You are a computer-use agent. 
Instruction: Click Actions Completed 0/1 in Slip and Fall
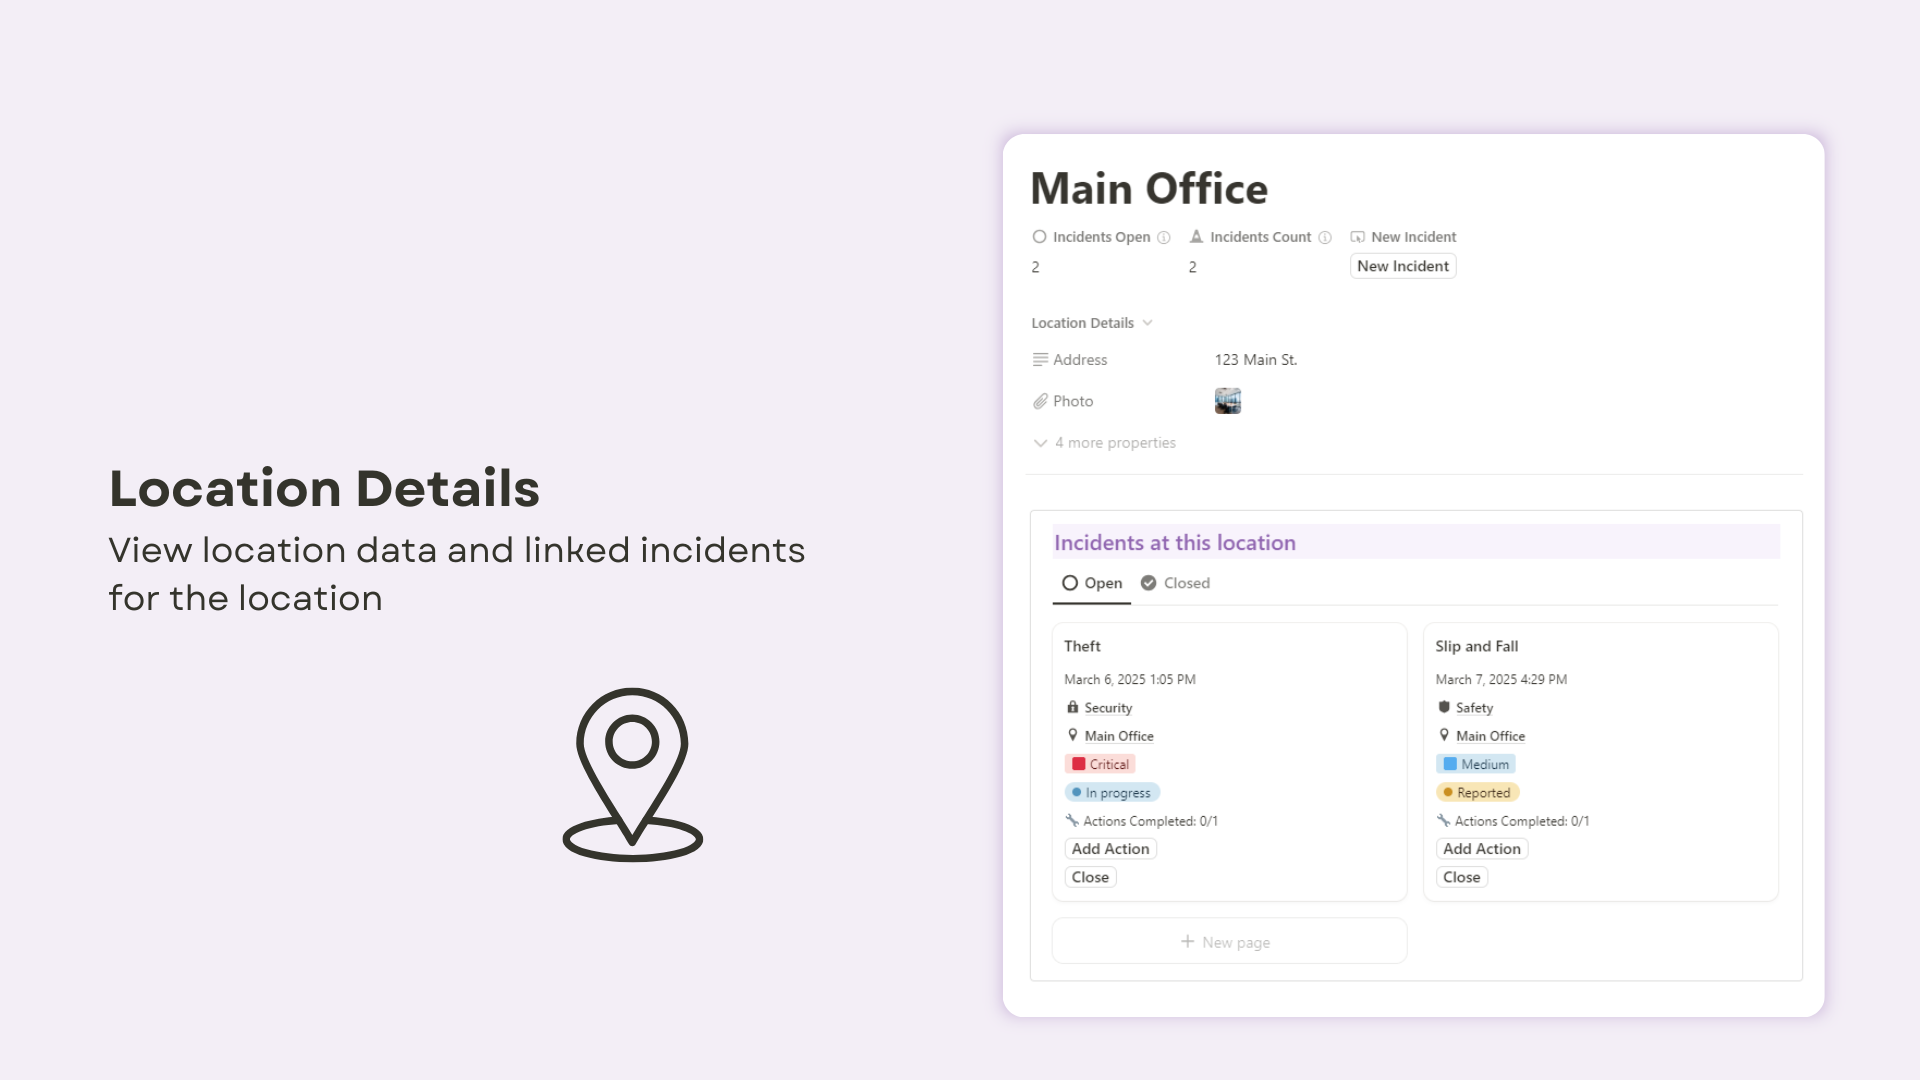pos(1521,821)
